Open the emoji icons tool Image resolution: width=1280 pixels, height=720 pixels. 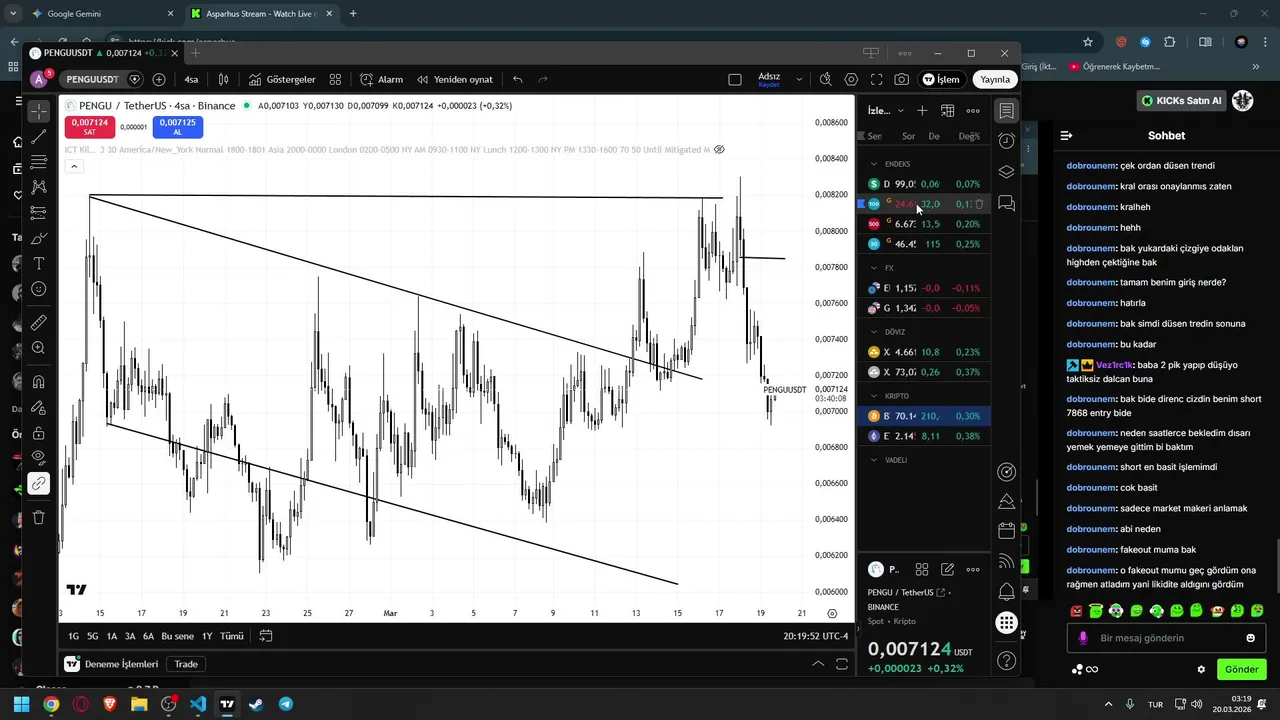tap(38, 289)
